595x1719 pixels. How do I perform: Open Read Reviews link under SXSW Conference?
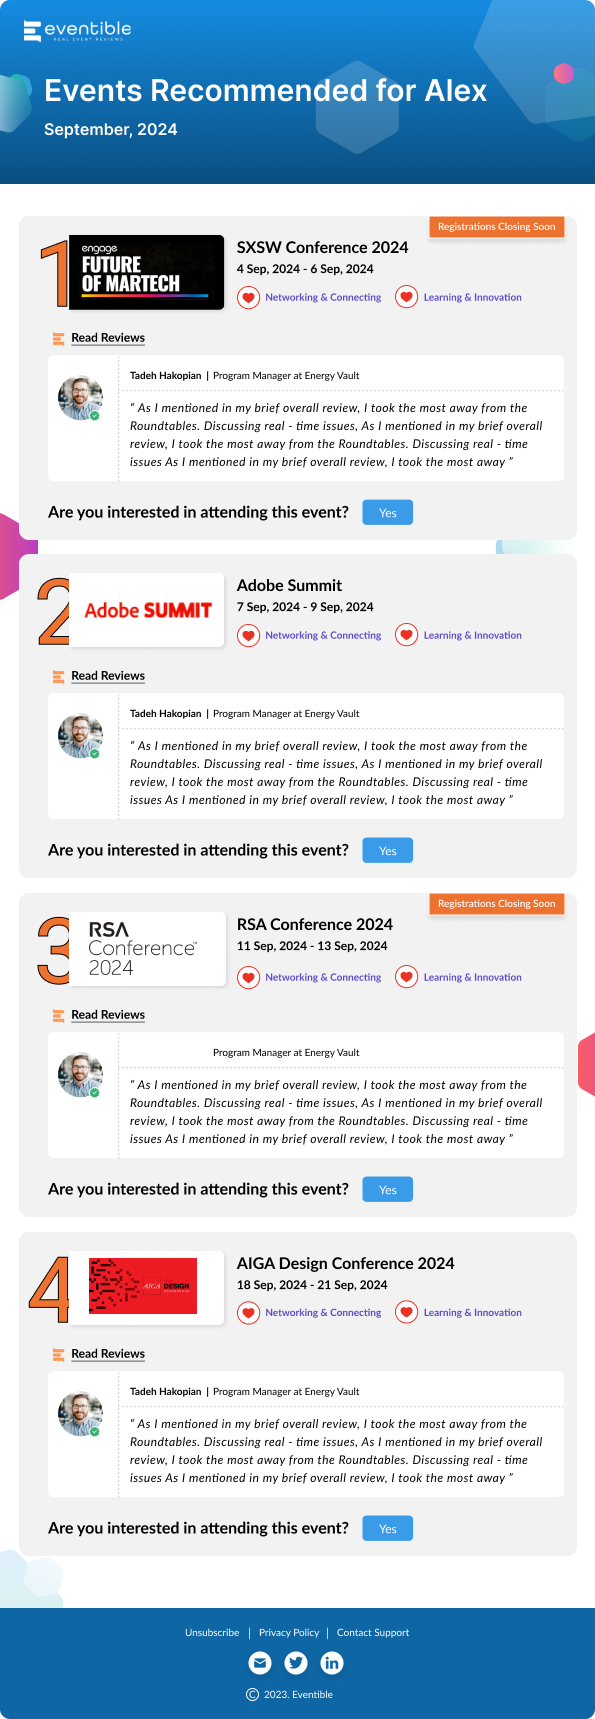coord(108,338)
